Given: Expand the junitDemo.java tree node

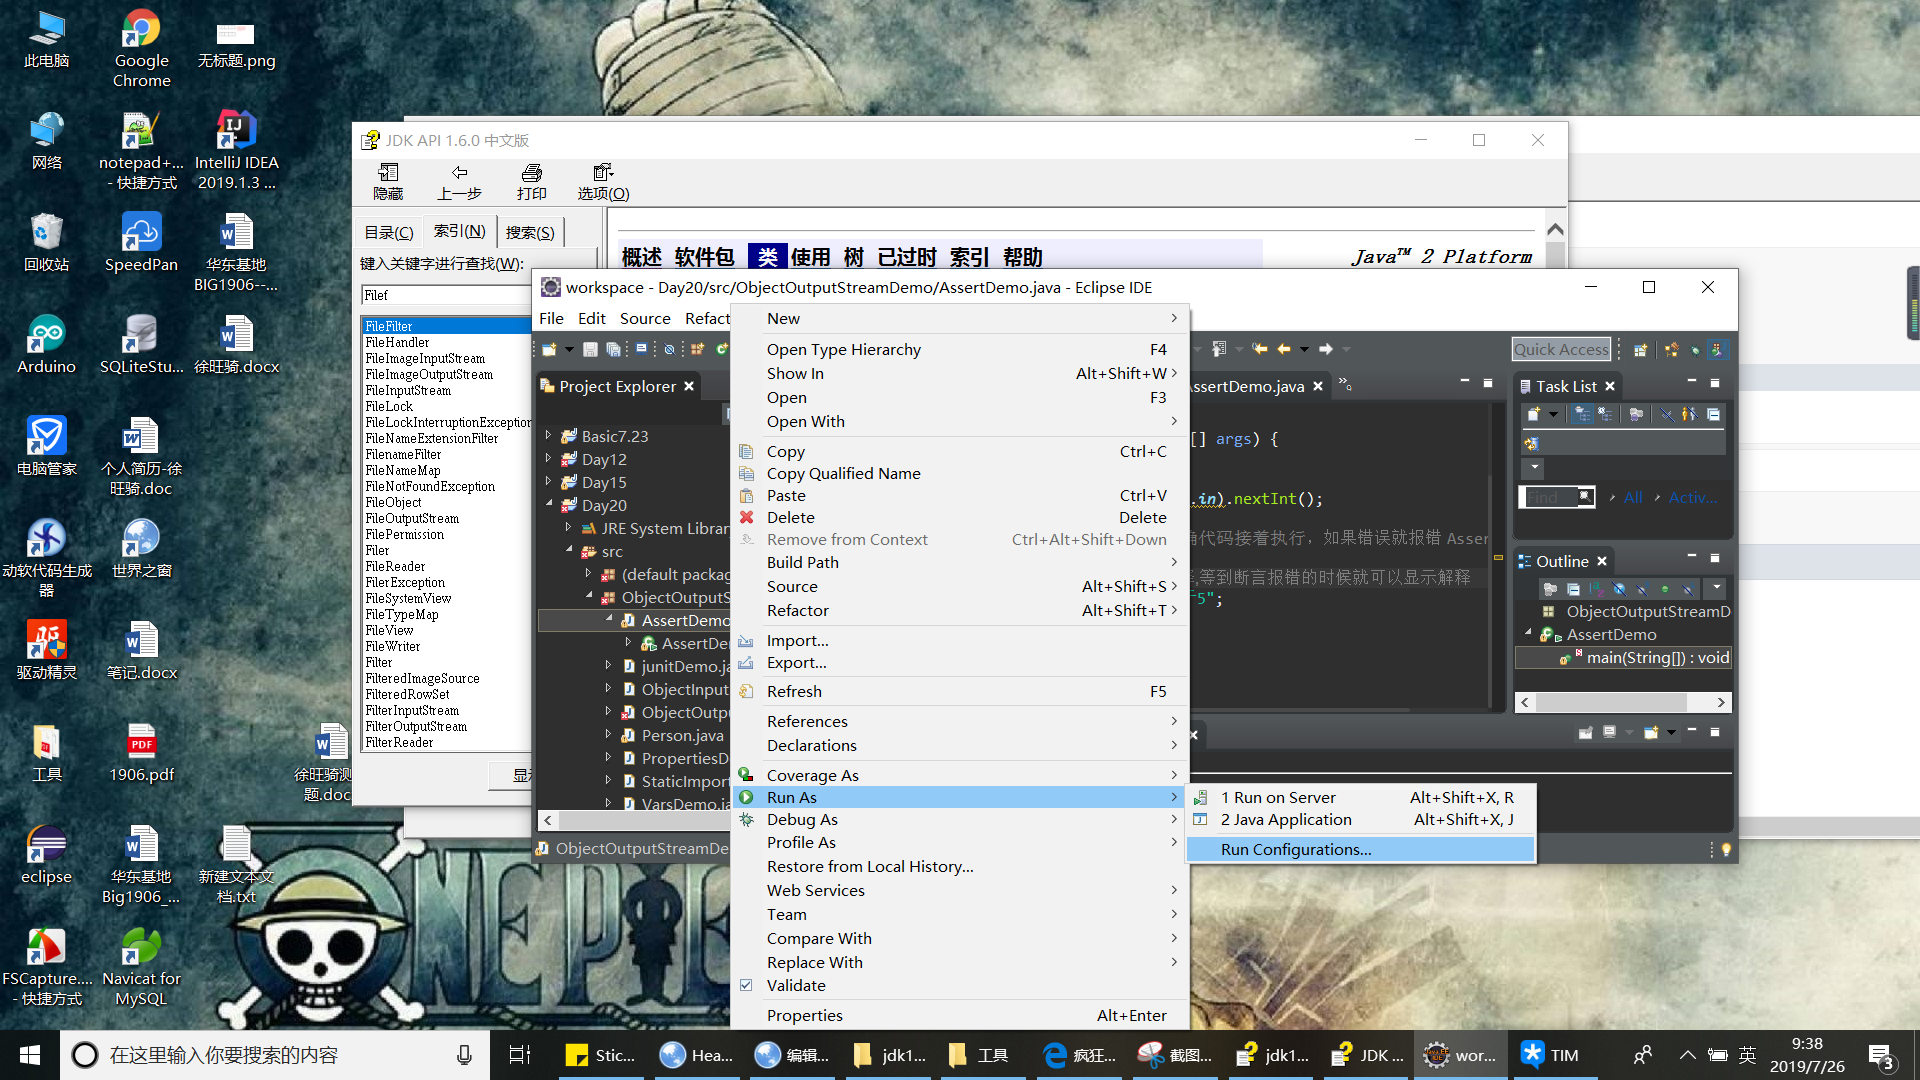Looking at the screenshot, I should point(608,666).
